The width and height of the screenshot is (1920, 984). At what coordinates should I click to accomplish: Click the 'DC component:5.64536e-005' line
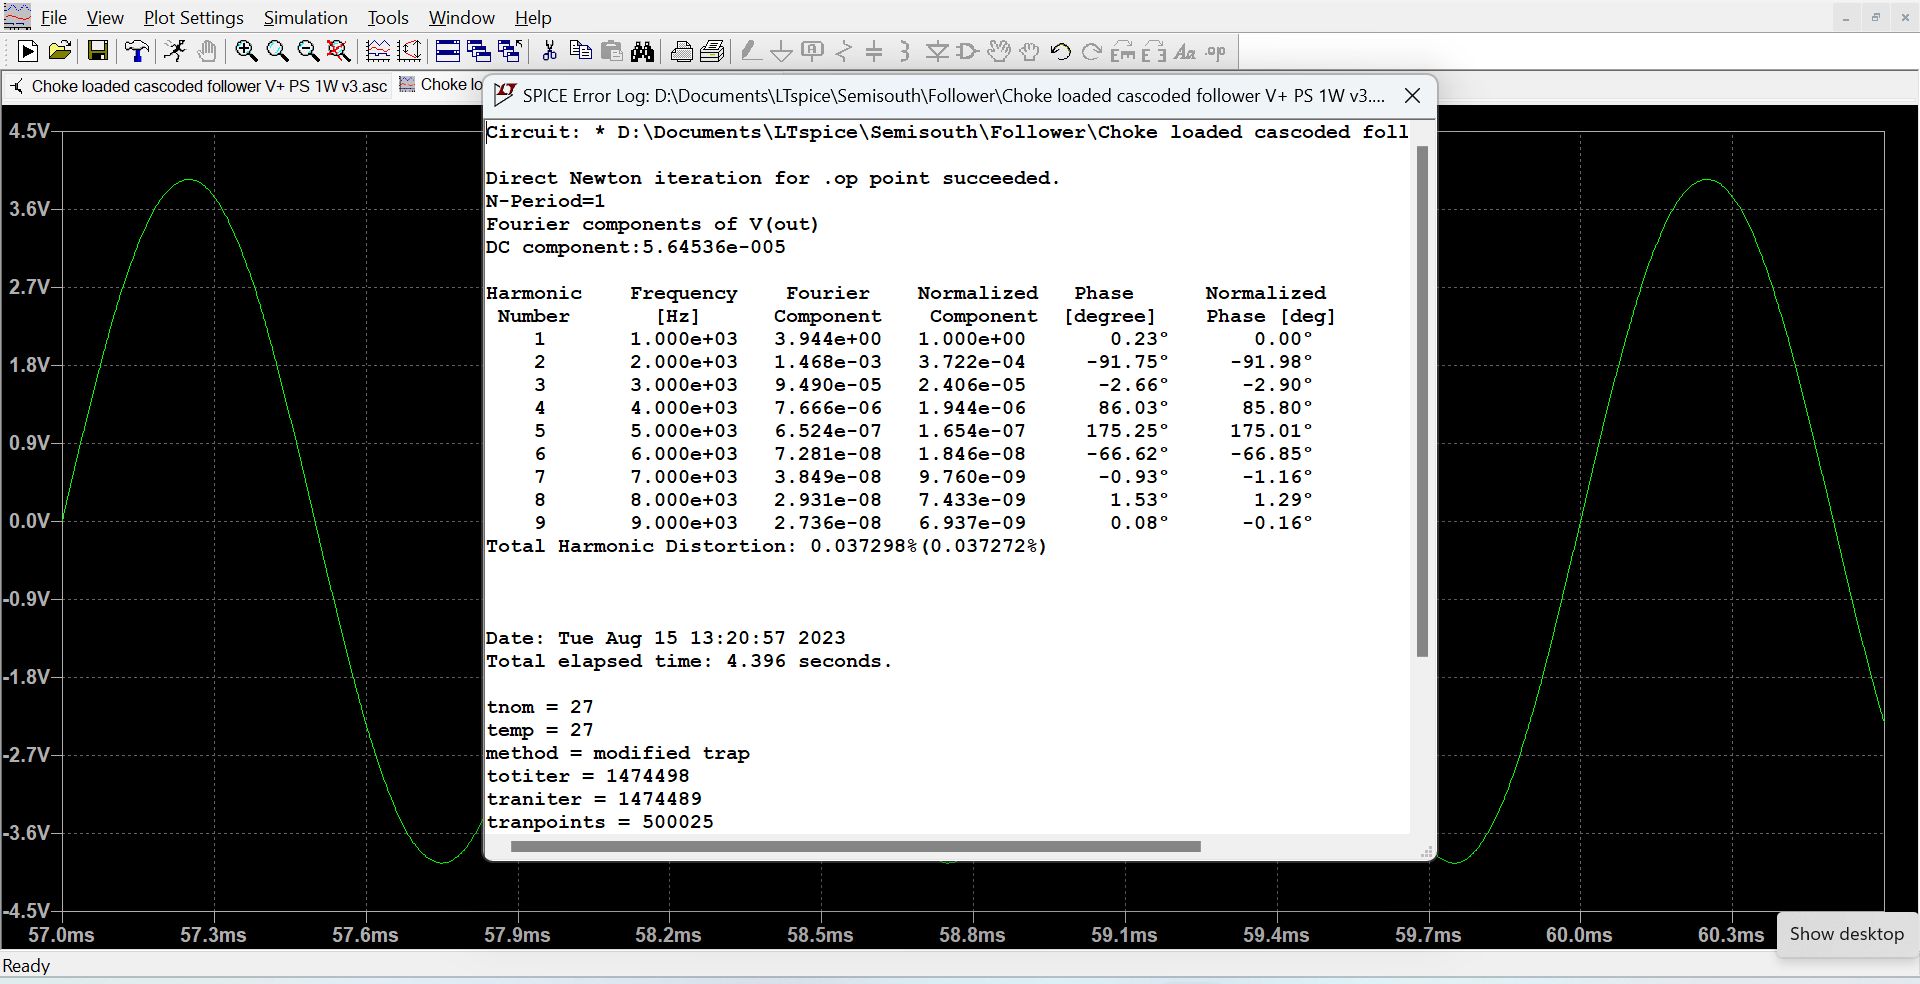tap(636, 247)
